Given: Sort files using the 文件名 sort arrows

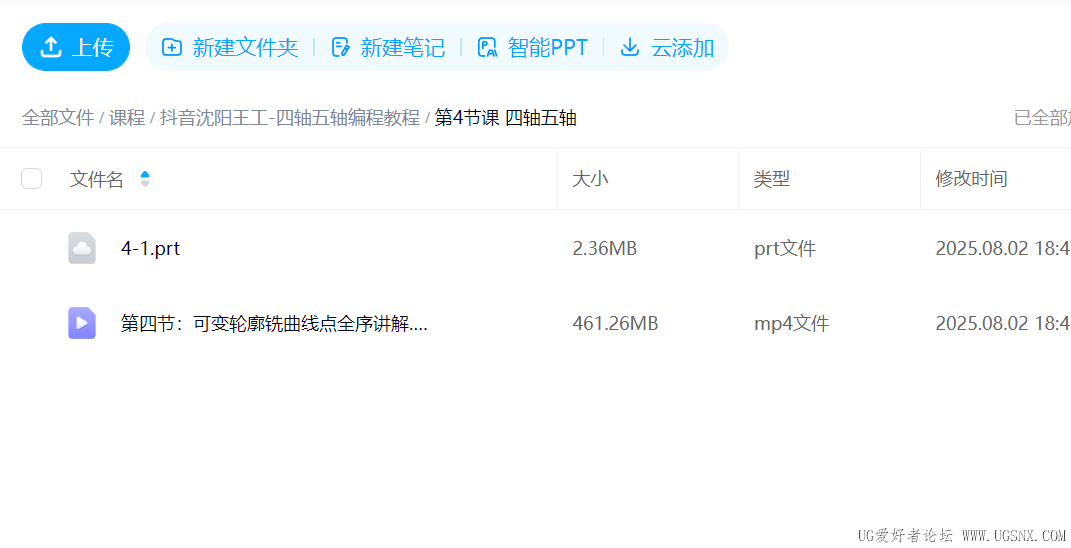Looking at the screenshot, I should tap(145, 179).
